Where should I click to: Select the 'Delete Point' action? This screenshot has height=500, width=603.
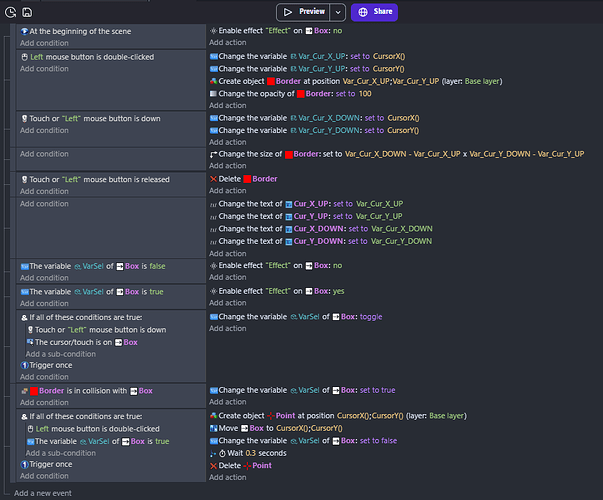(x=241, y=465)
